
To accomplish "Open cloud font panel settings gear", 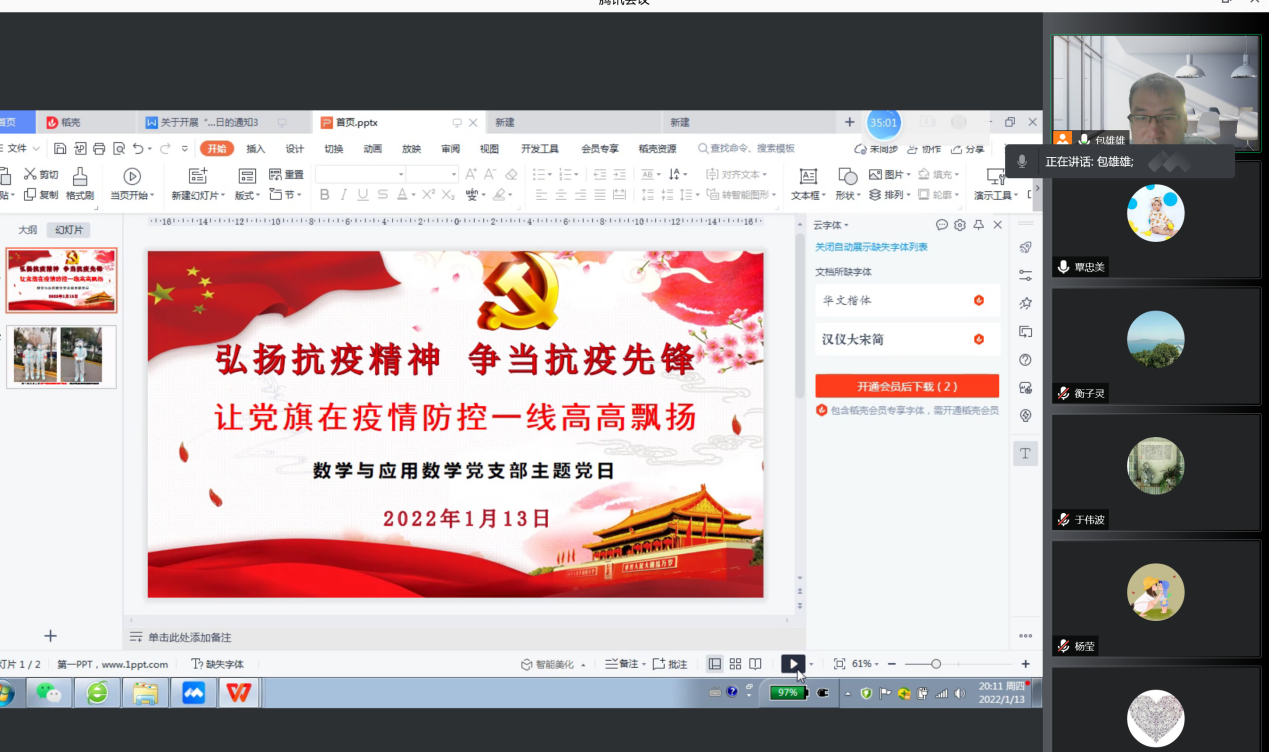I will pyautogui.click(x=960, y=225).
